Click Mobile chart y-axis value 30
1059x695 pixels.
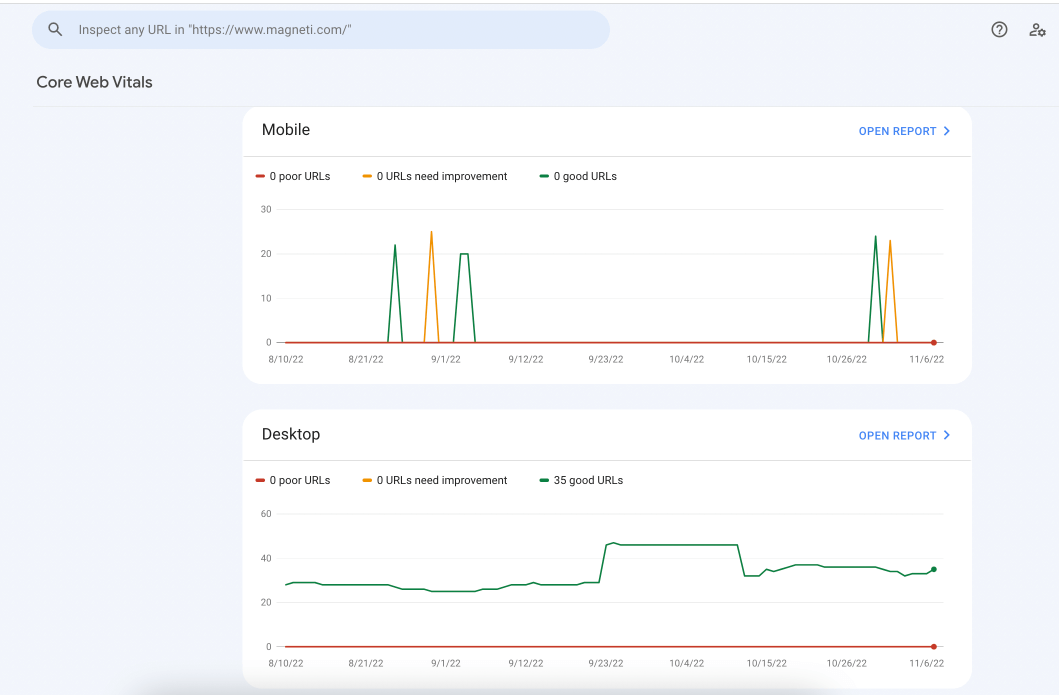click(x=266, y=209)
